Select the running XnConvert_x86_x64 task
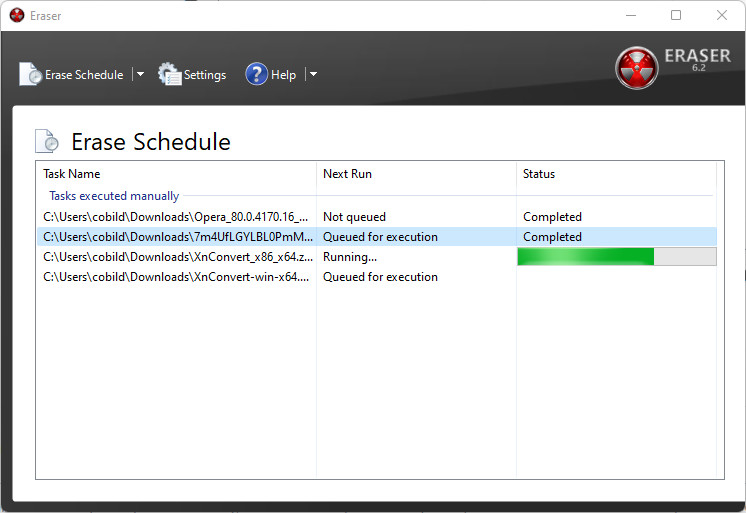Screen dimensions: 746x513 click(x=175, y=257)
